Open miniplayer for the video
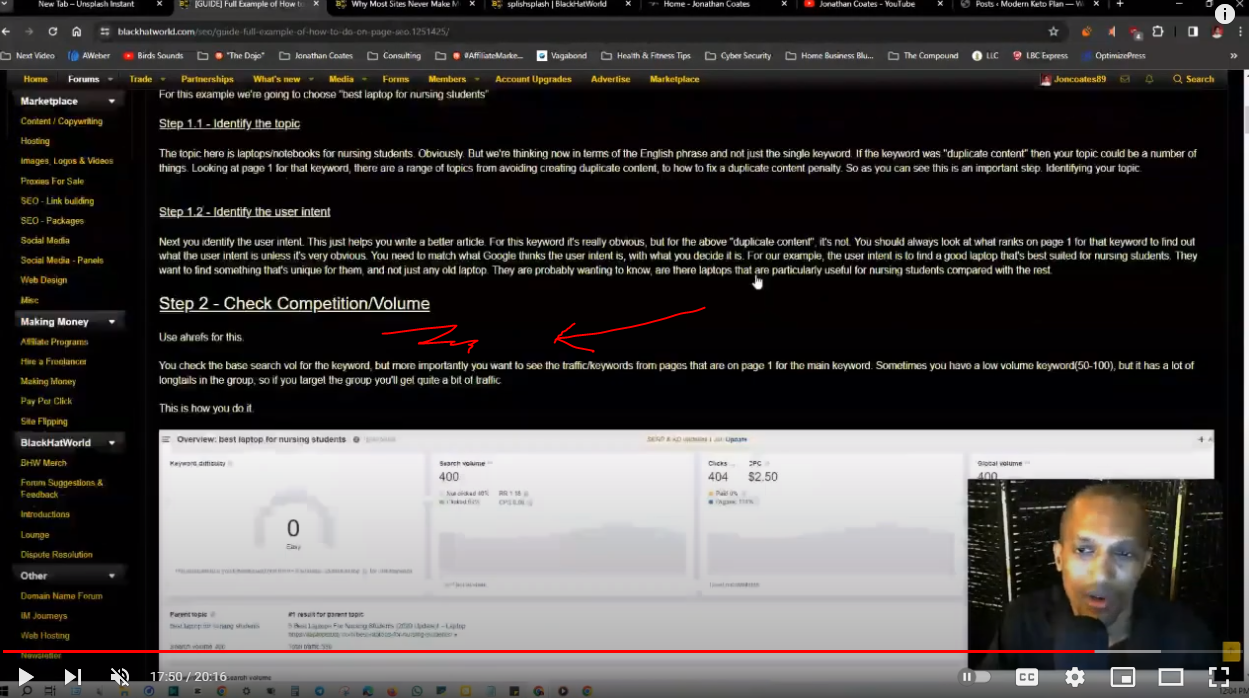The height and width of the screenshot is (698, 1249). click(1122, 676)
